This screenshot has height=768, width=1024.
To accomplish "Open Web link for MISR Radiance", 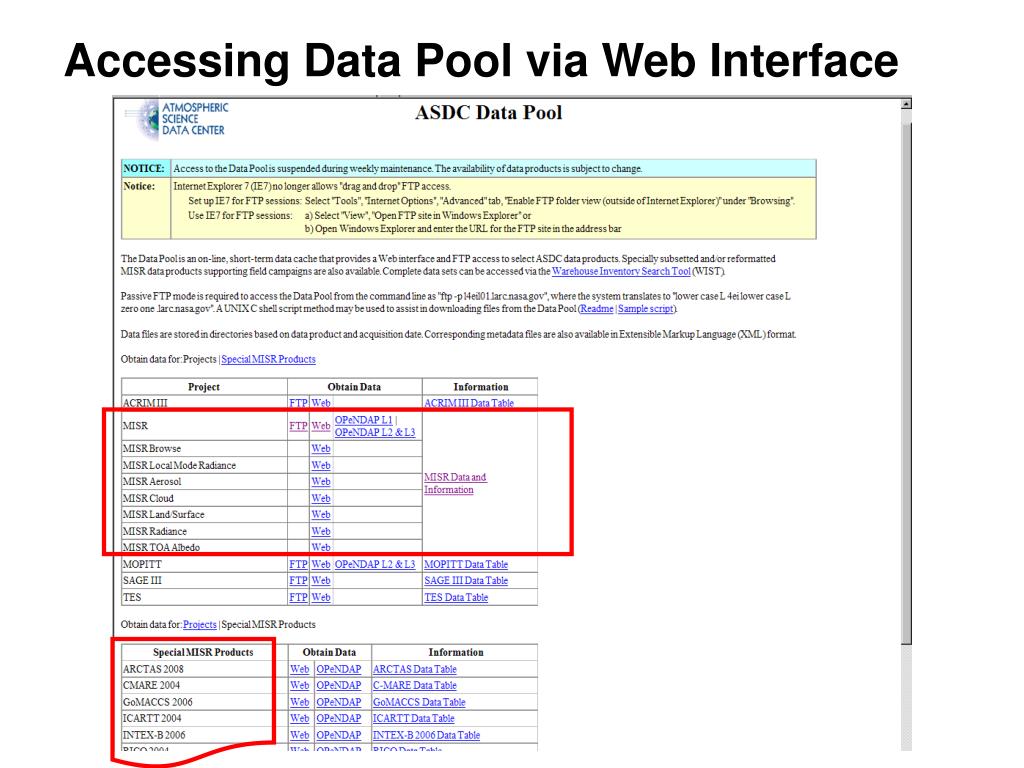I will [x=321, y=532].
